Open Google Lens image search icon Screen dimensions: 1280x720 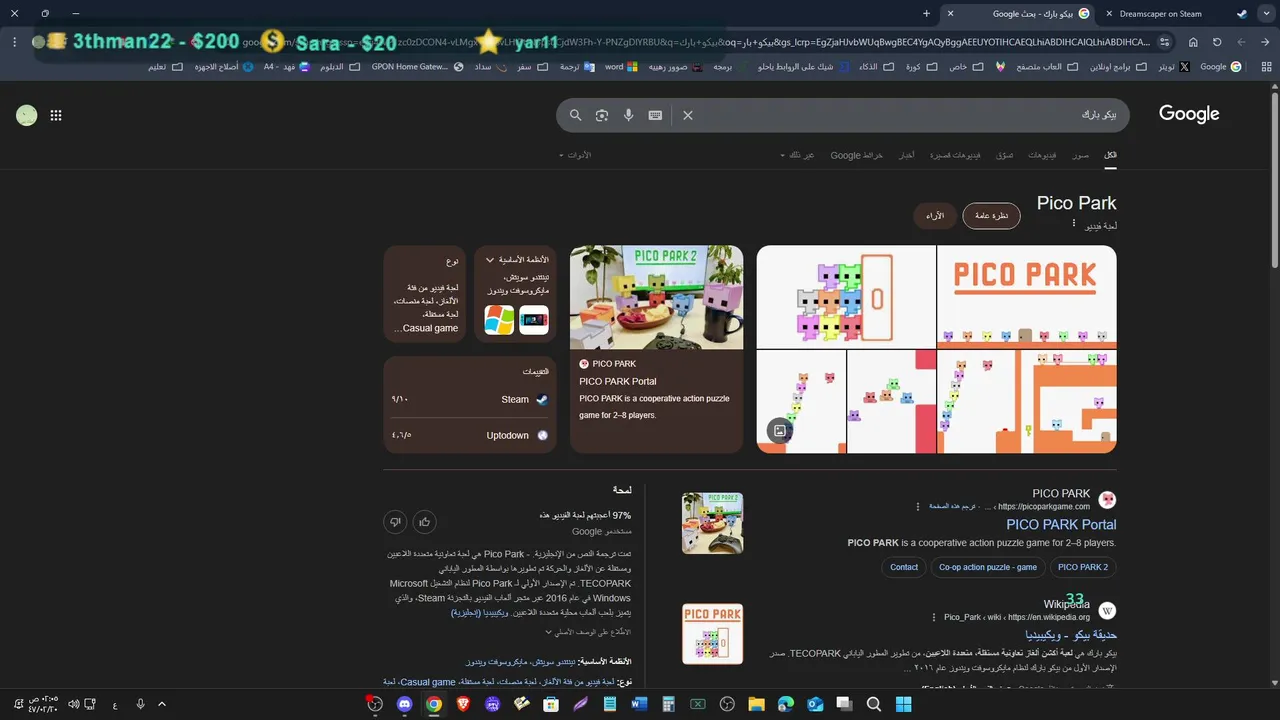tap(602, 115)
